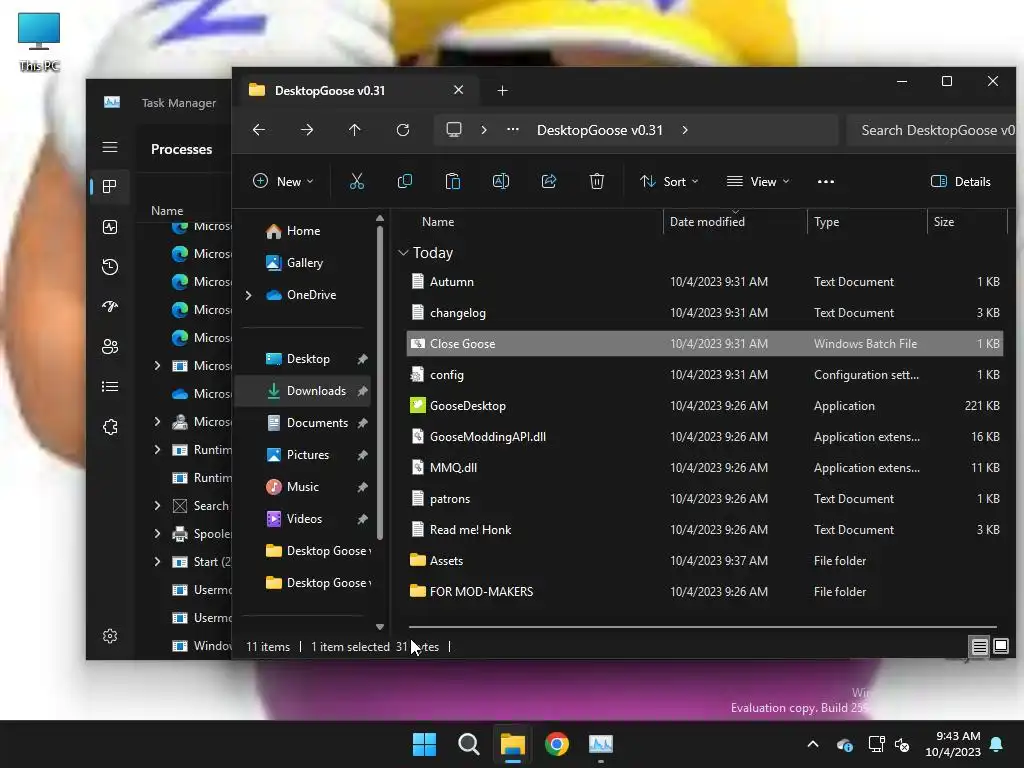Click the navigation pane scrollbar
Image resolution: width=1024 pixels, height=768 pixels.
click(x=380, y=383)
